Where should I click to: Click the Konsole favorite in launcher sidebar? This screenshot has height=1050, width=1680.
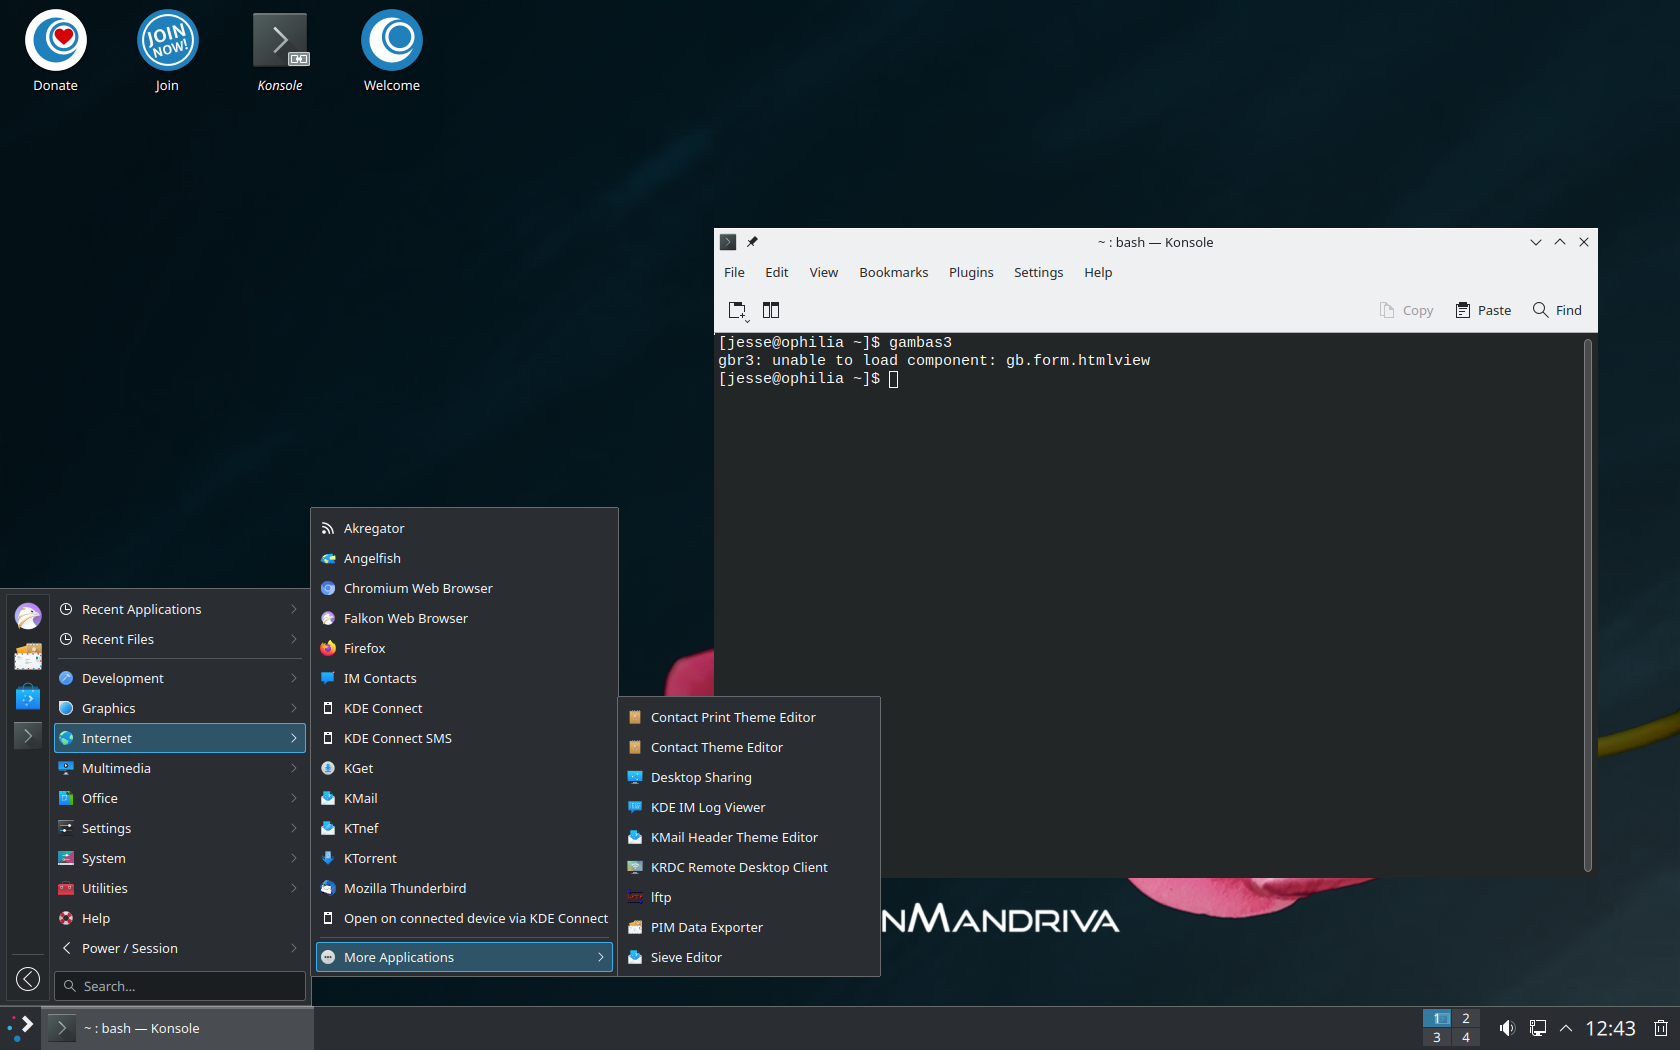pyautogui.click(x=28, y=736)
